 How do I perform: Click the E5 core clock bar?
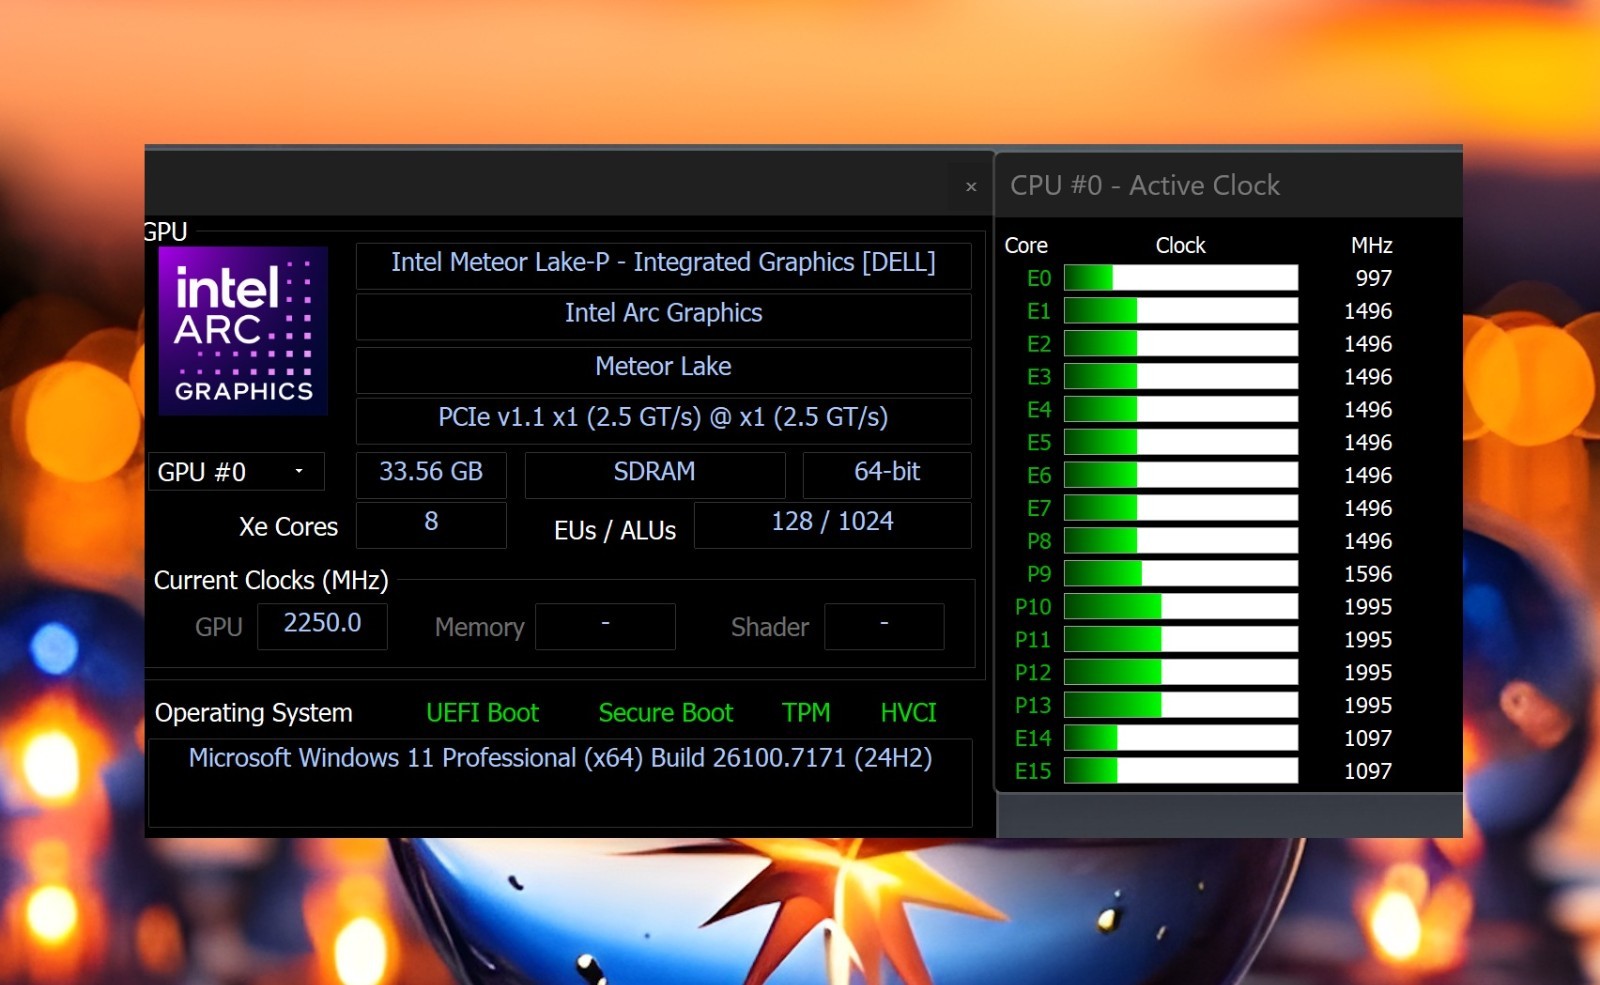point(1181,442)
